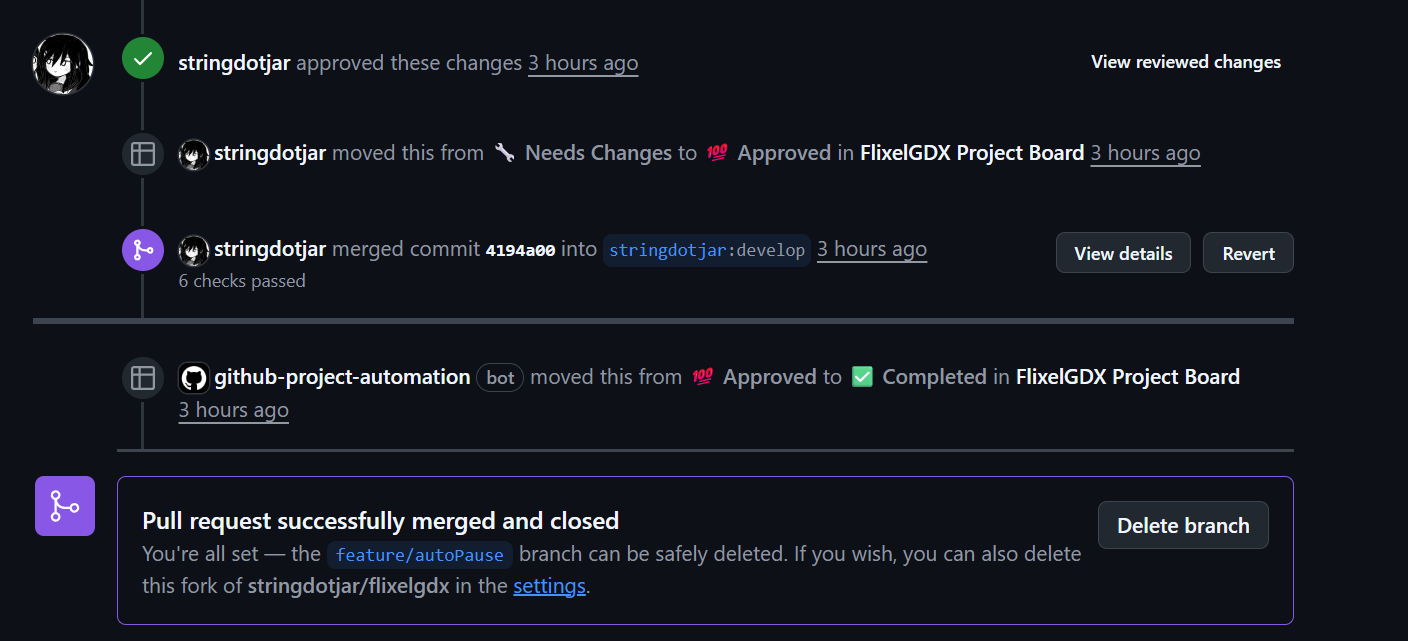Click the project board icon beside Needs Changes event
The height and width of the screenshot is (641, 1408).
pos(143,154)
